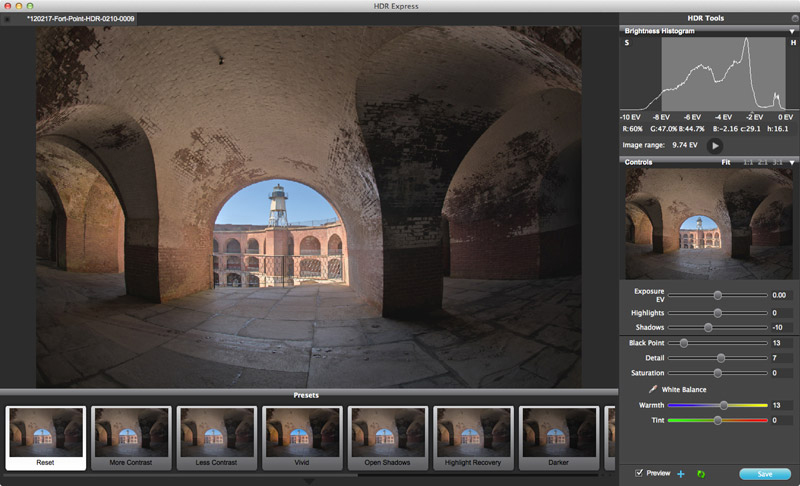Collapse the Controls section triangle

coord(792,162)
